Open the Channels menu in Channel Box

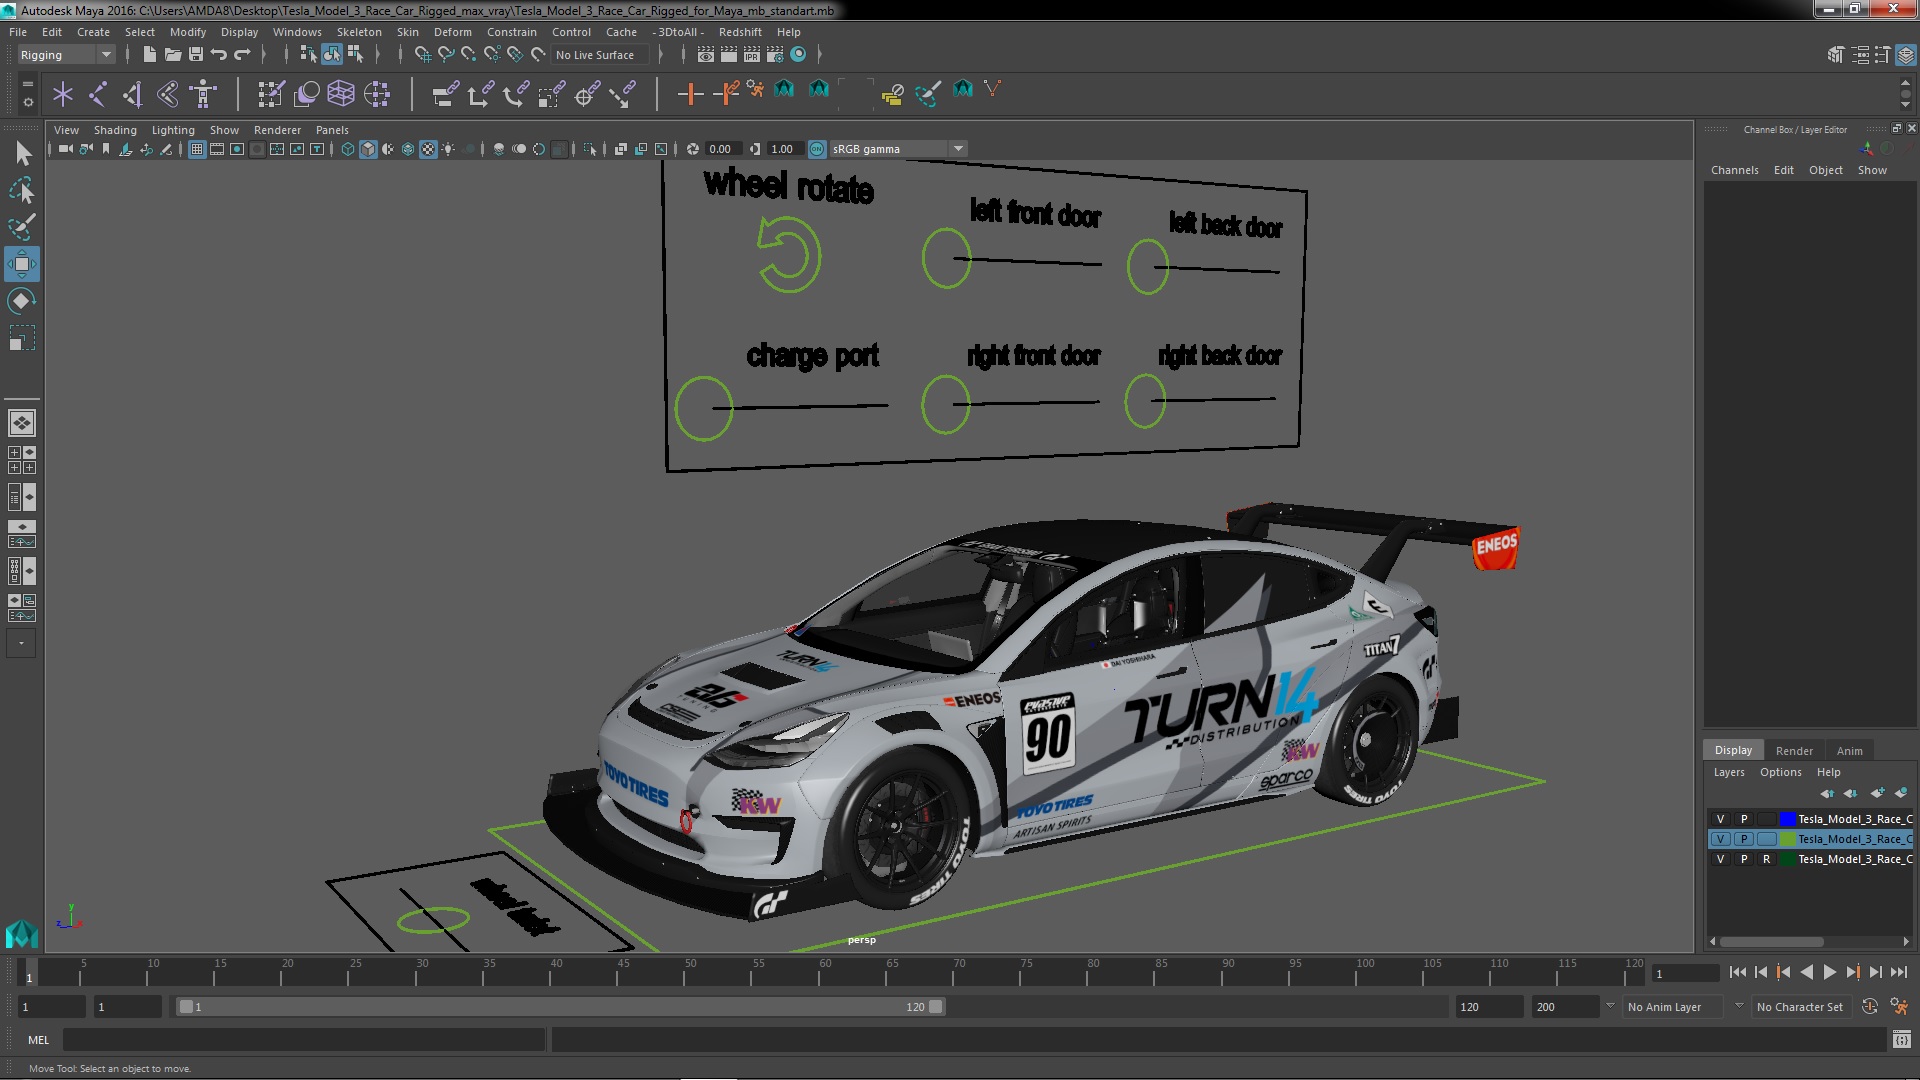[1734, 170]
